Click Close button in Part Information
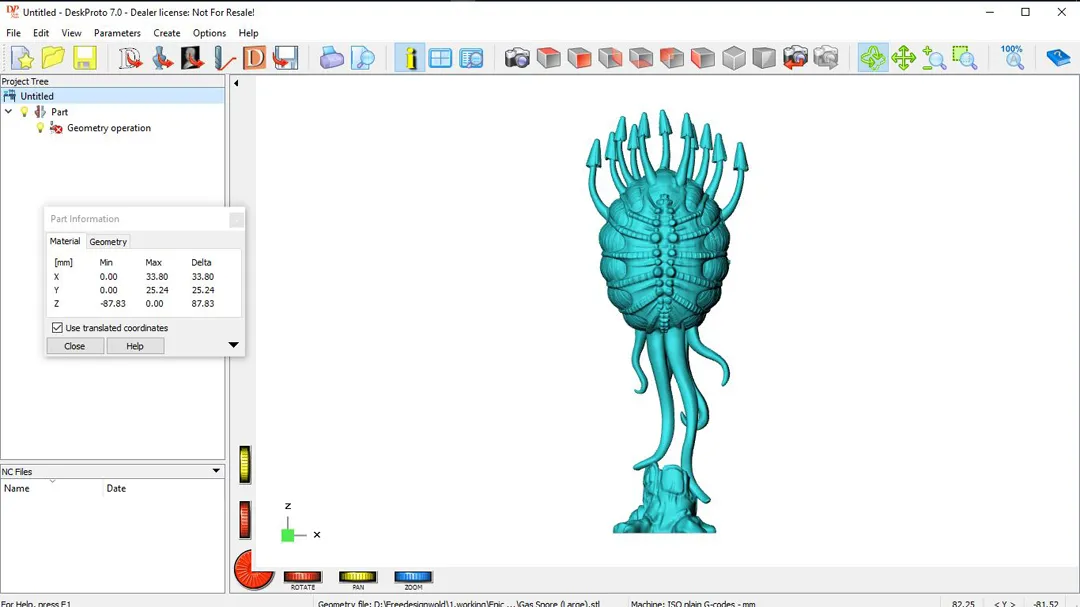Viewport: 1080px width, 607px height. (x=75, y=346)
